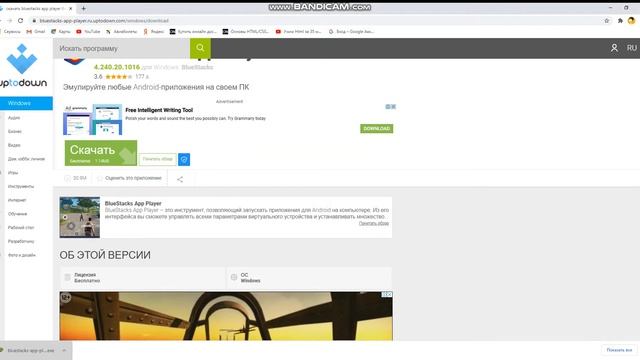This screenshot has width=640, height=360.
Task: Click the 'Free Intelligent Writing Tool' ad title
Action: (x=159, y=110)
